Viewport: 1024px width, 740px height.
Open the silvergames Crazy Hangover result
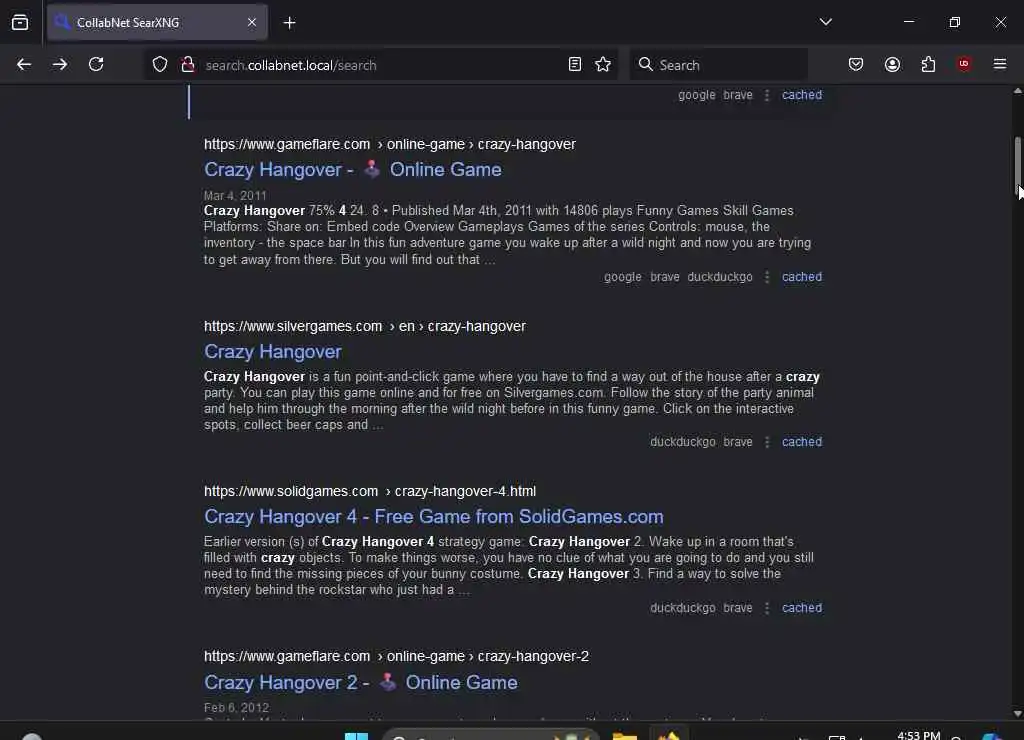[x=273, y=352]
